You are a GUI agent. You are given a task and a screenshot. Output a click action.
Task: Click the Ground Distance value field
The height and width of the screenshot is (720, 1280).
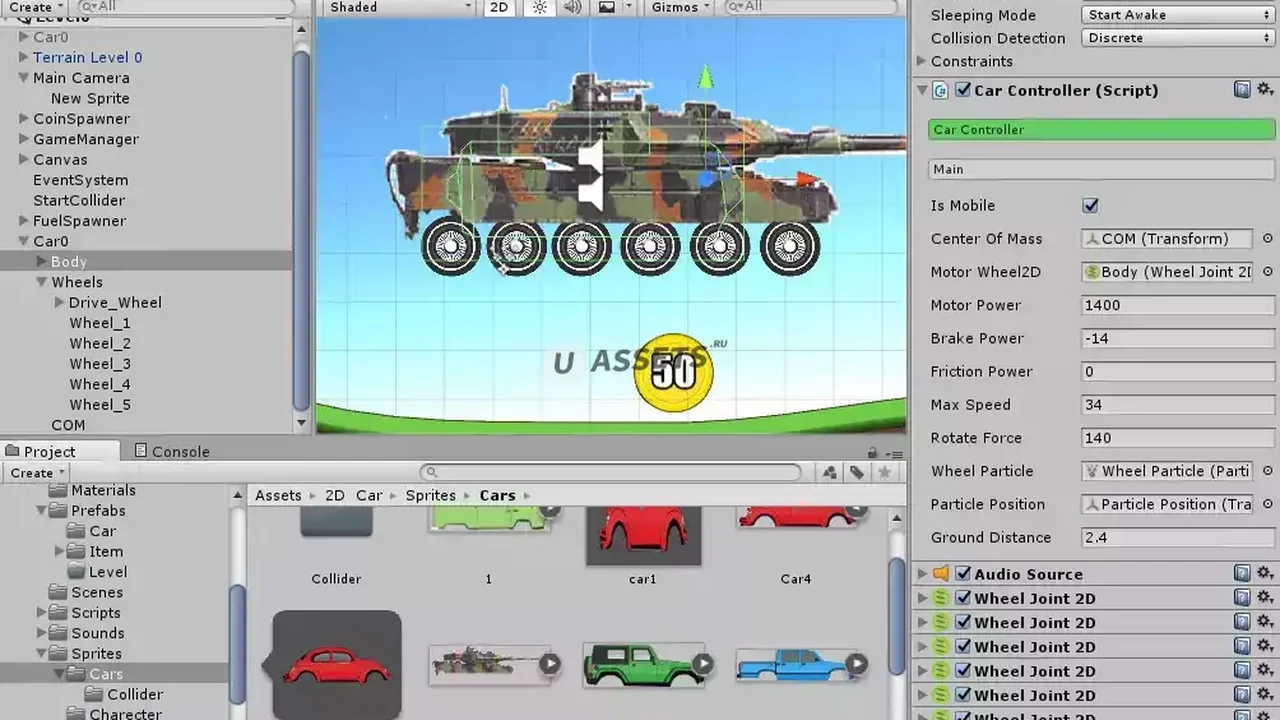tap(1178, 537)
